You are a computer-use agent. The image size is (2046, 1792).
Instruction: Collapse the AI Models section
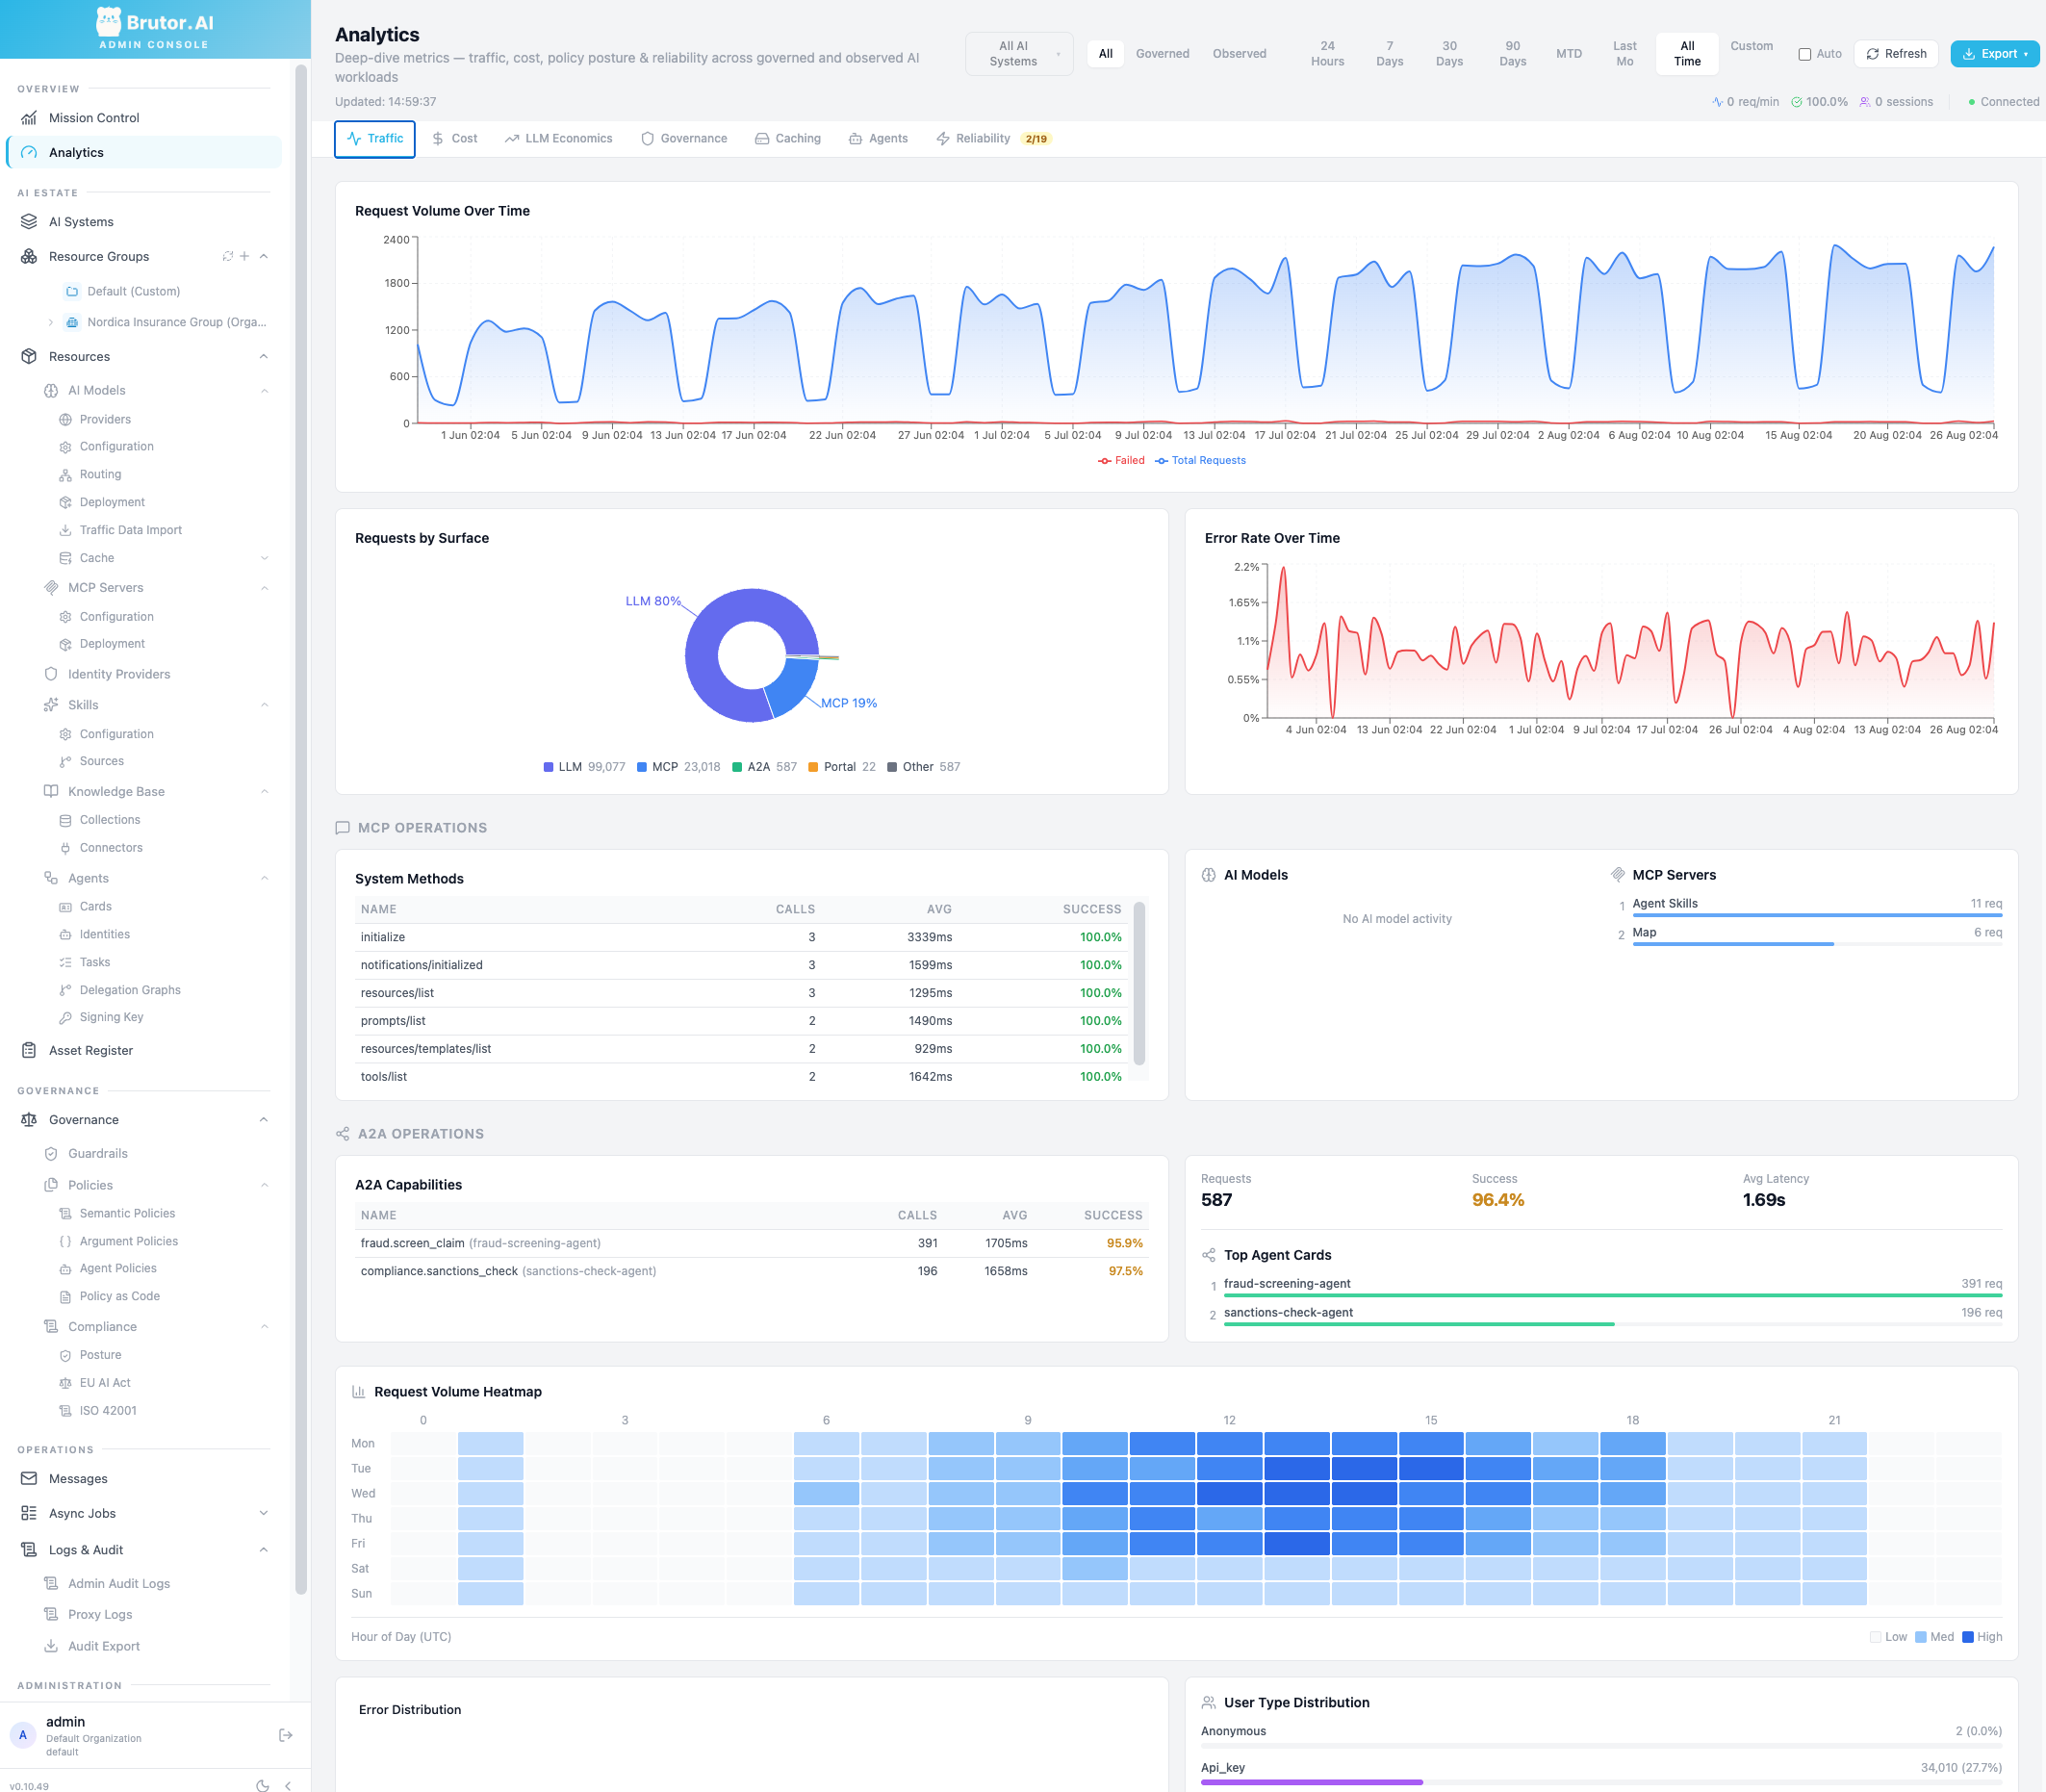(x=264, y=391)
